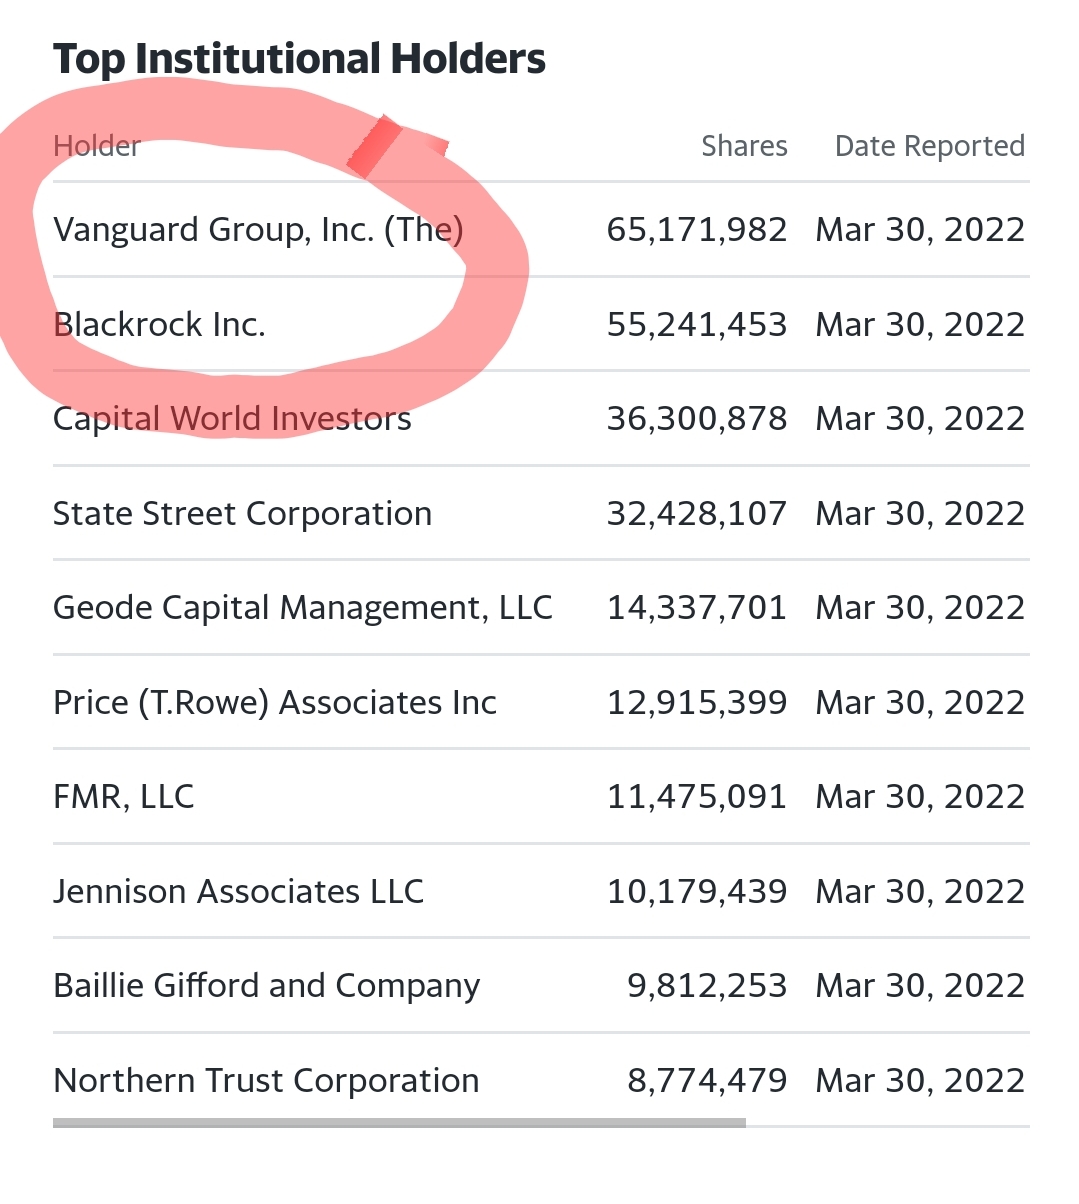The image size is (1079, 1204).
Task: Click the Date Reported column header
Action: (x=929, y=146)
